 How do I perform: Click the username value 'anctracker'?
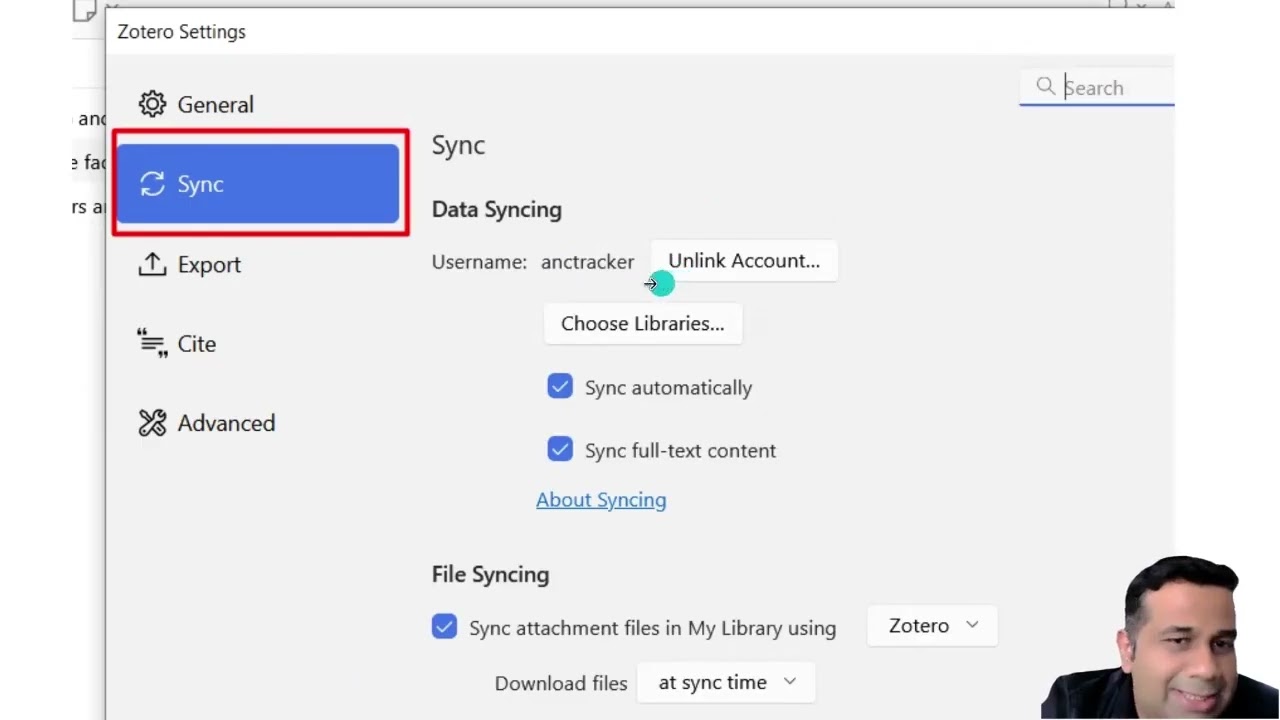pos(588,262)
